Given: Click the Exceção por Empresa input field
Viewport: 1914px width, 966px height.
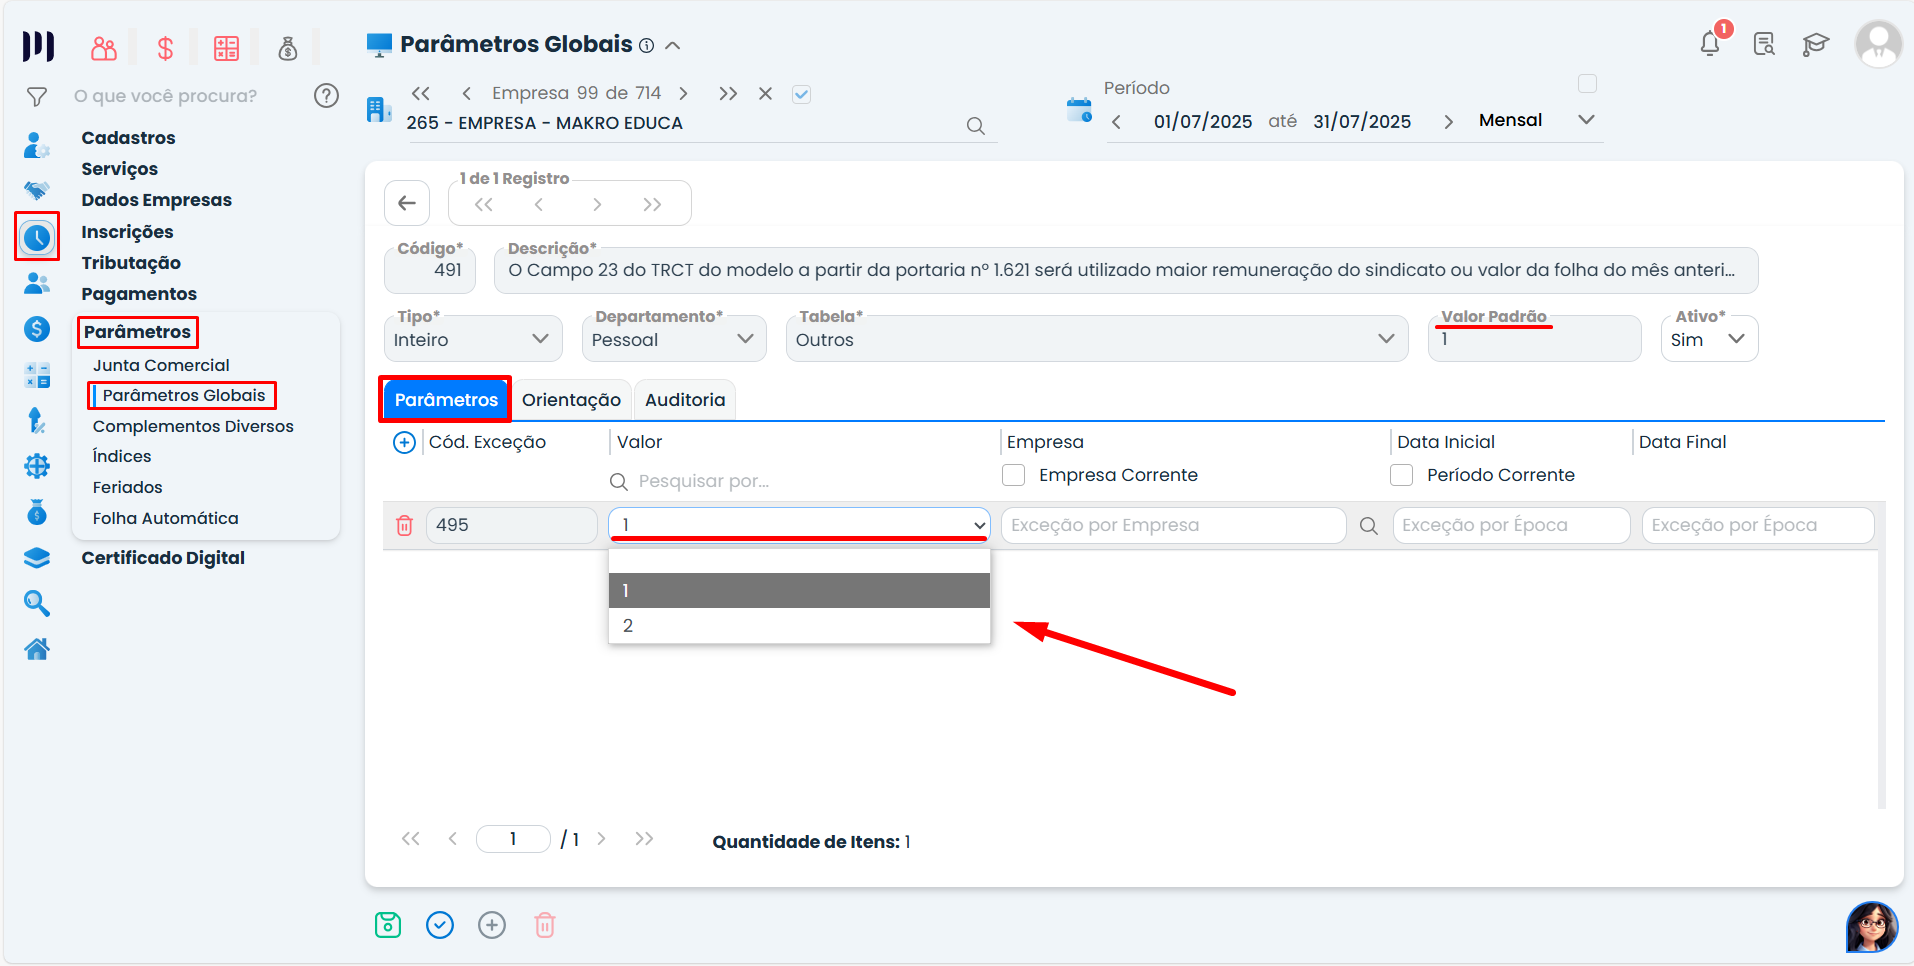Looking at the screenshot, I should click(1172, 525).
